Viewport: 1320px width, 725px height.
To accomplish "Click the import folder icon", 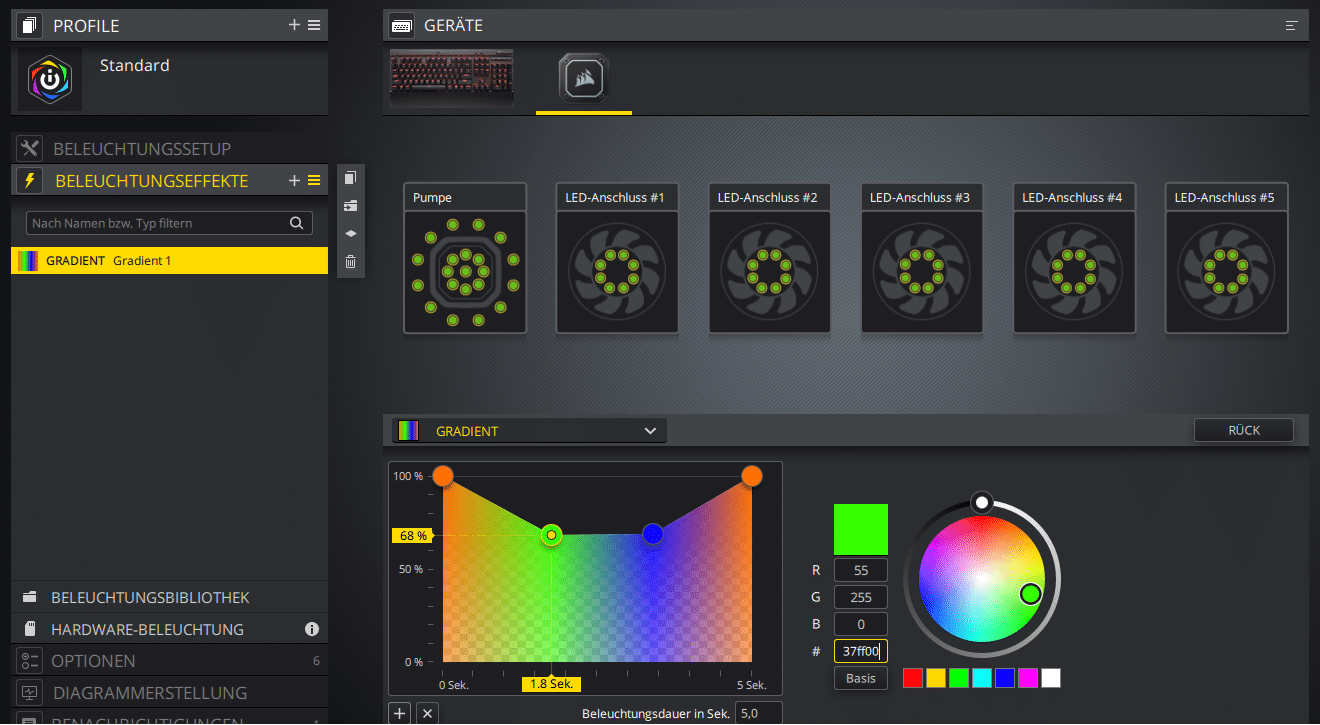I will (x=350, y=206).
